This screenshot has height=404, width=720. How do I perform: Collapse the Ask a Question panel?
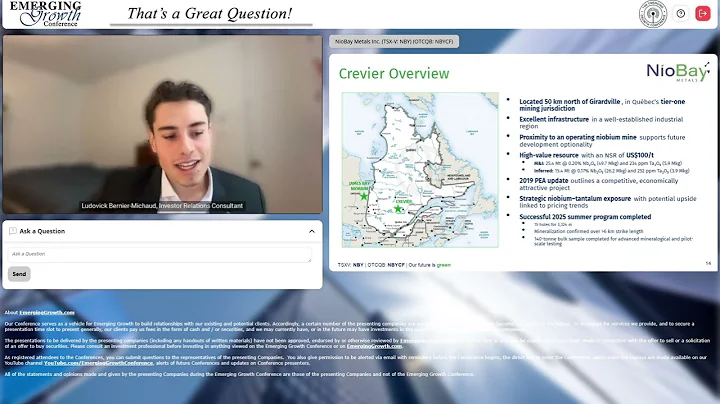click(x=312, y=231)
